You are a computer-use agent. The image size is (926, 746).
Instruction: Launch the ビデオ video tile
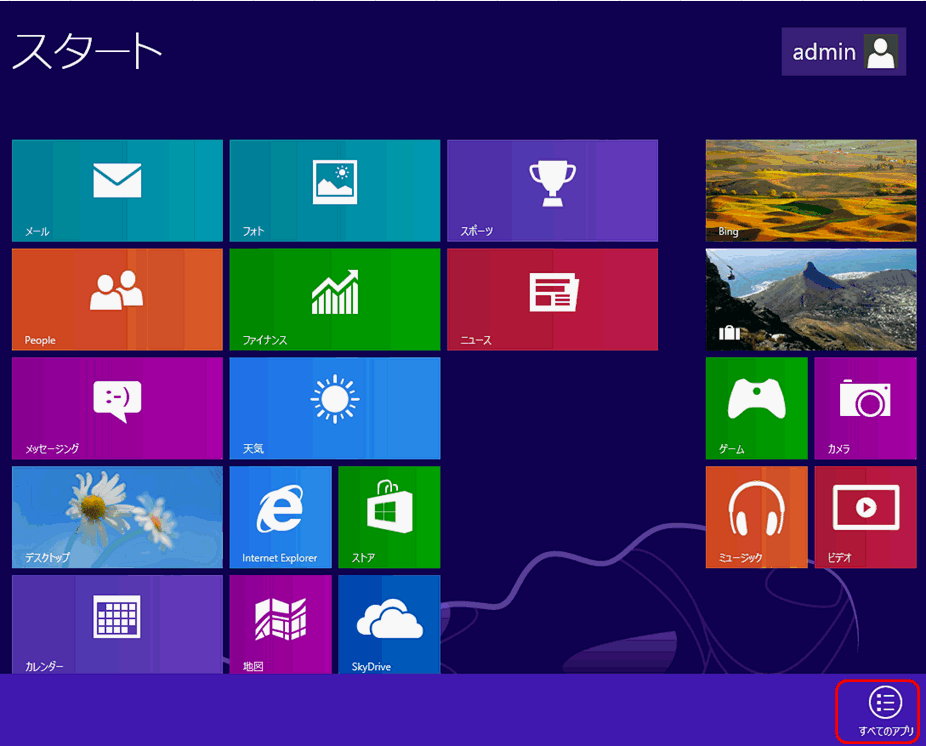[865, 517]
